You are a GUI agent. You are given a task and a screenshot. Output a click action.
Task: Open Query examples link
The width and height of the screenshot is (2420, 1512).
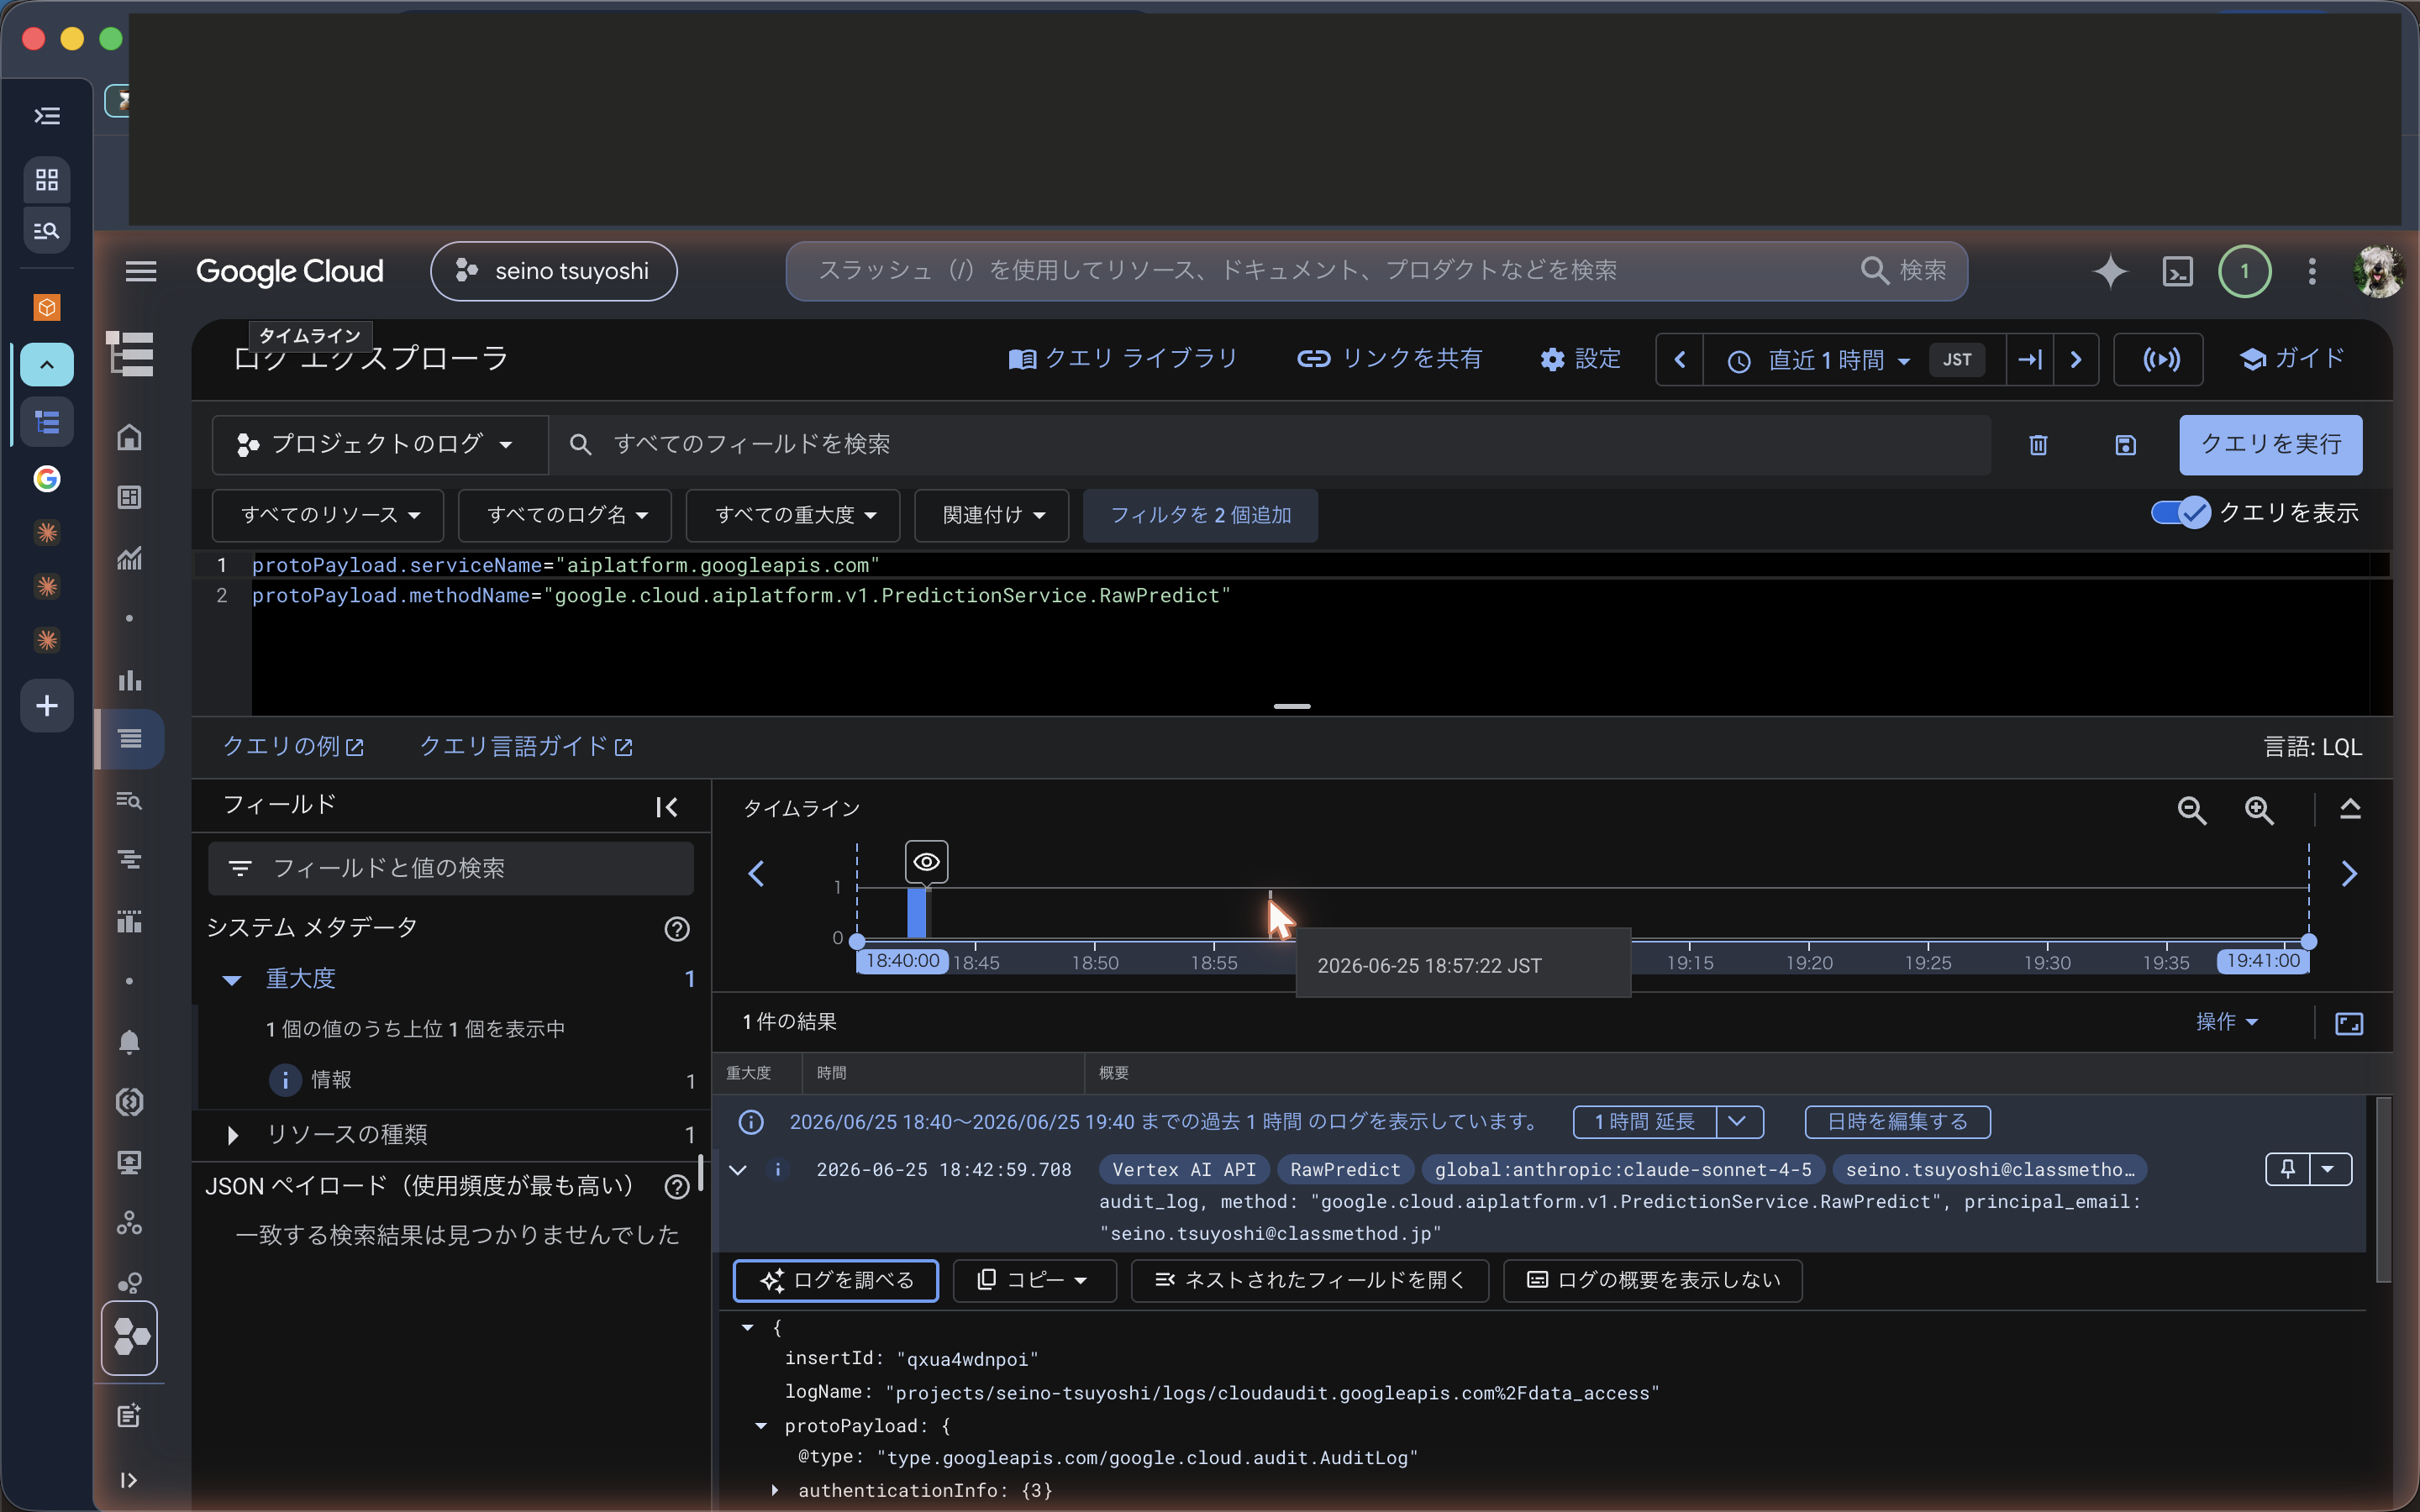[x=293, y=747]
